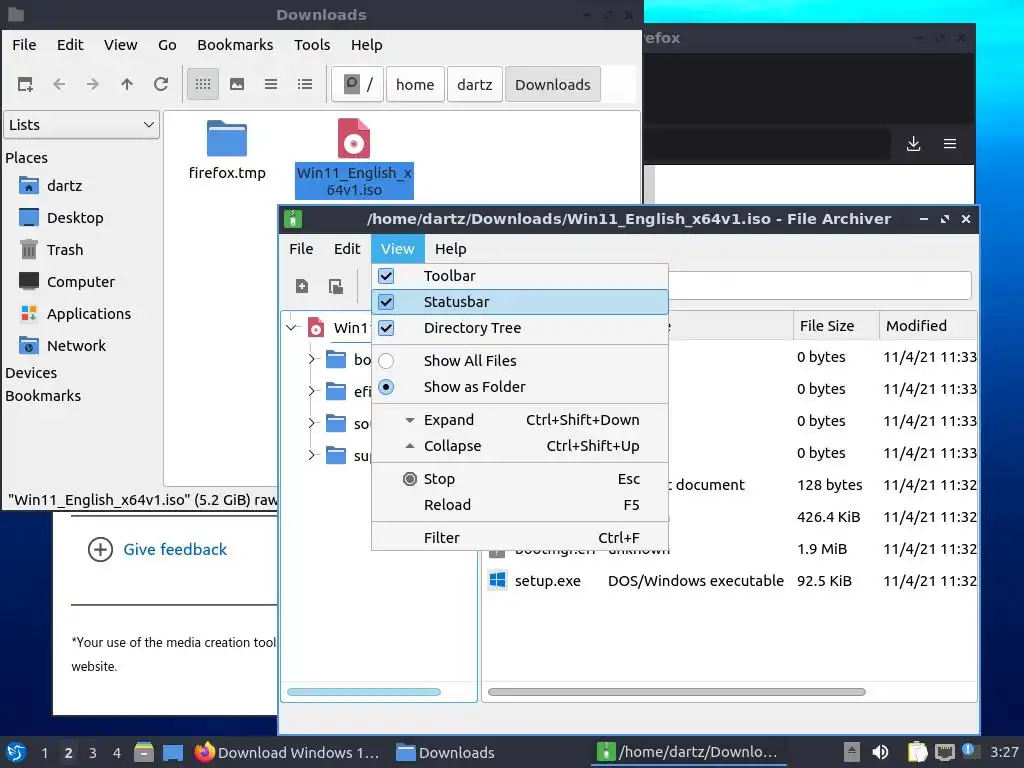
Task: Open Go menu in file manager
Action: tap(167, 45)
